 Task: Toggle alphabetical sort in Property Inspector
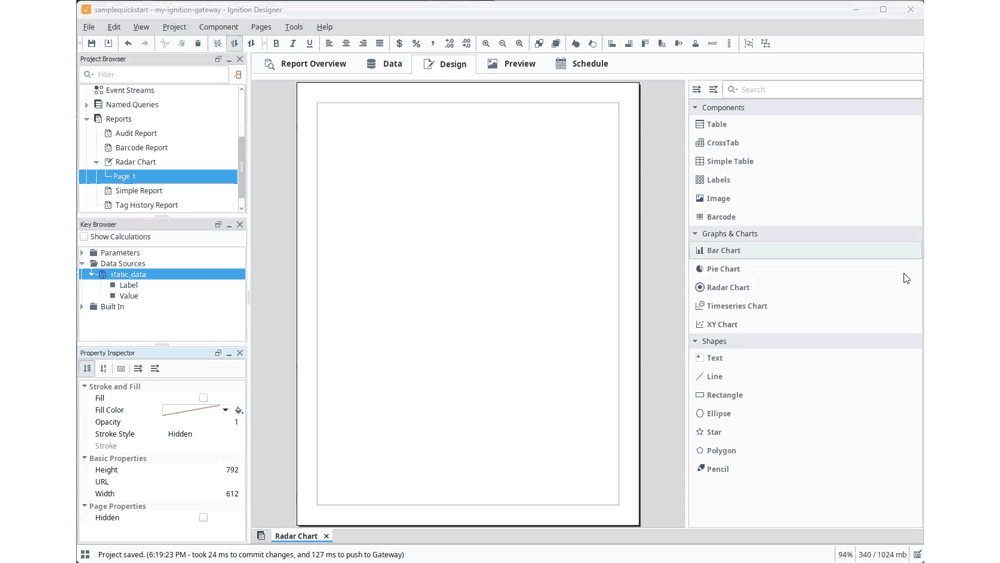[x=103, y=369]
